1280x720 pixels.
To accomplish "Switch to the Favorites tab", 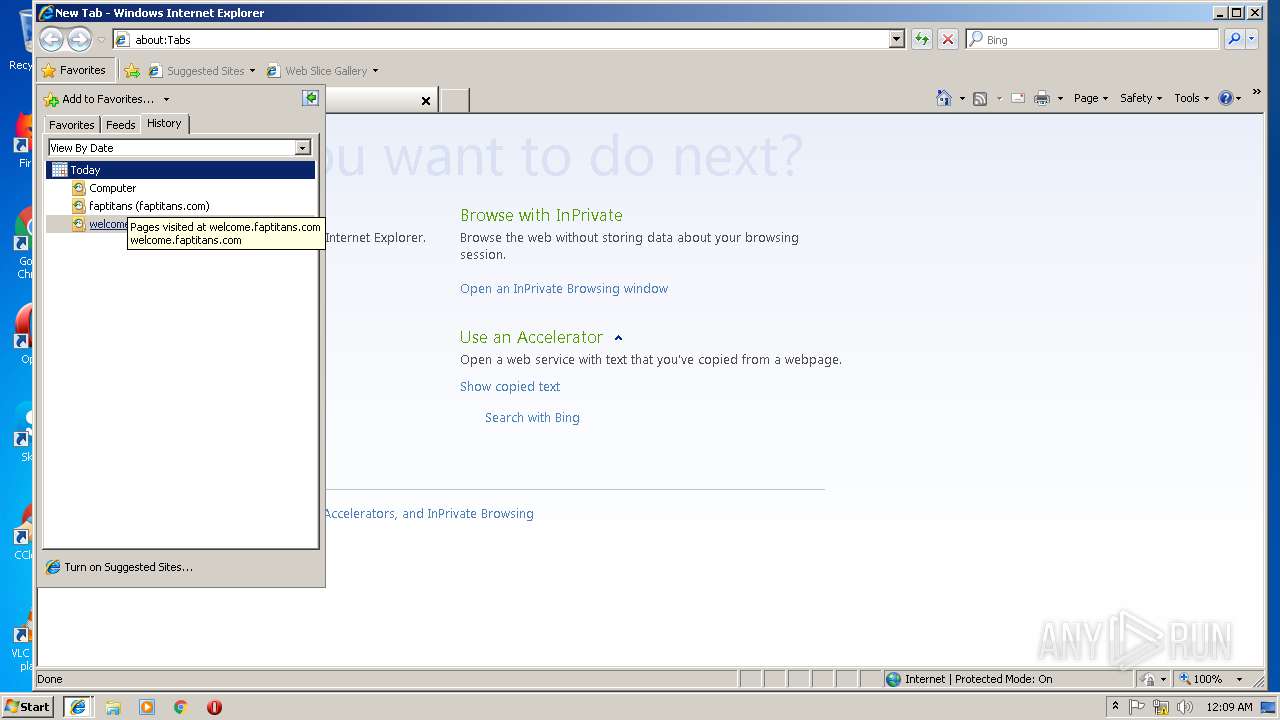I will click(x=72, y=125).
